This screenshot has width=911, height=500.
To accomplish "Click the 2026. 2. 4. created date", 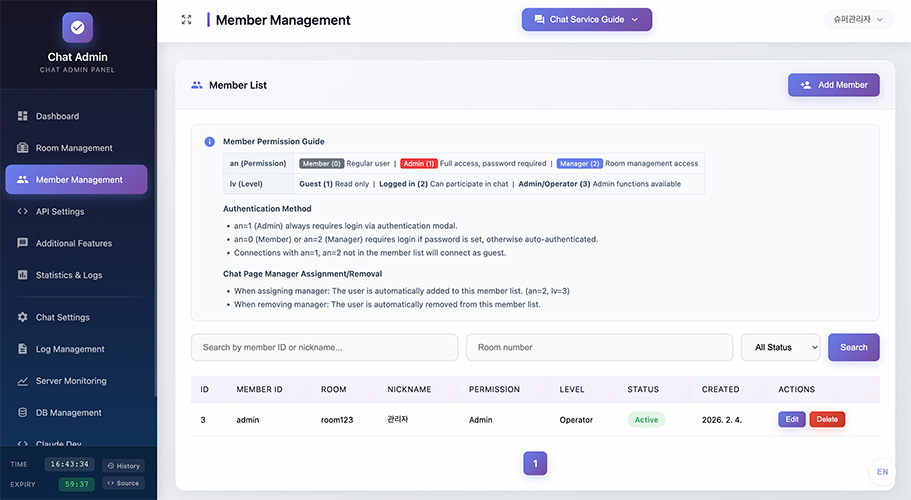I will coord(722,420).
